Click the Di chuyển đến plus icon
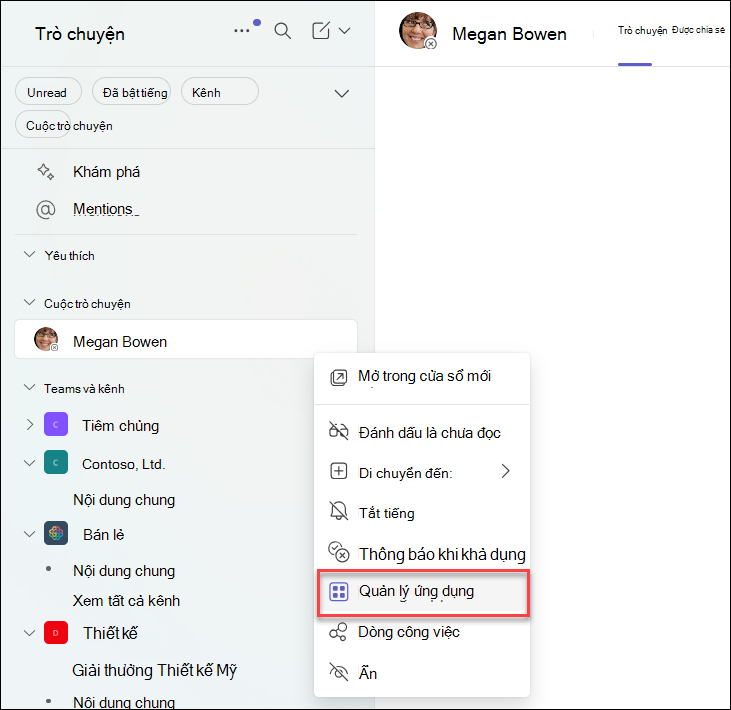 pyautogui.click(x=339, y=471)
